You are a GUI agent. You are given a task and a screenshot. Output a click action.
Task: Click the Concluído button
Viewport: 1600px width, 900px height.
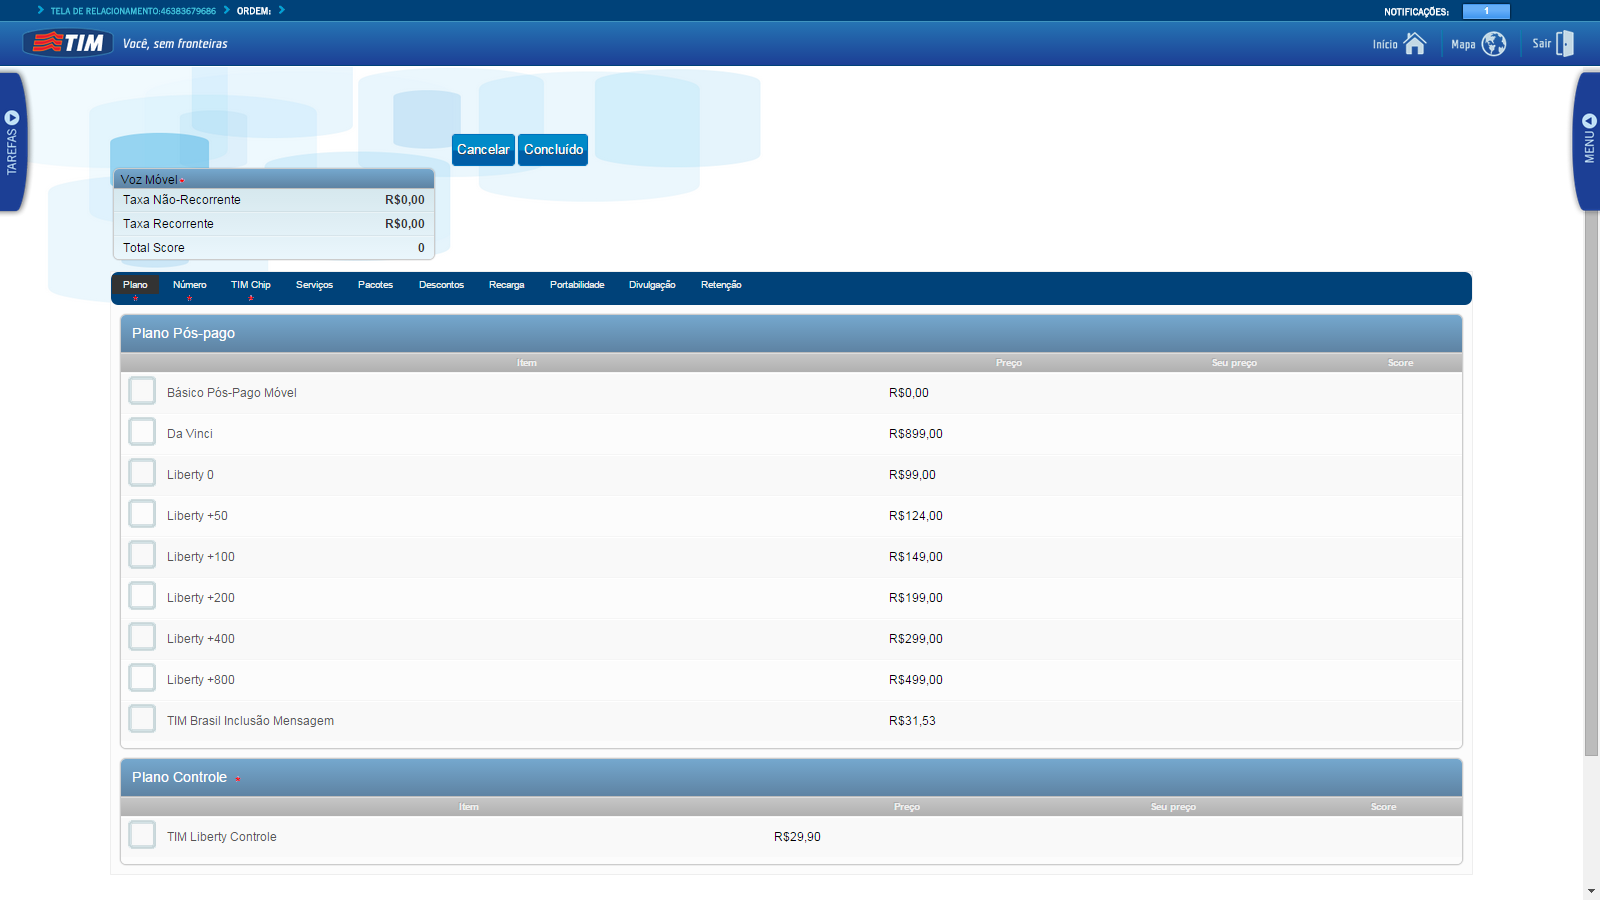pyautogui.click(x=553, y=150)
